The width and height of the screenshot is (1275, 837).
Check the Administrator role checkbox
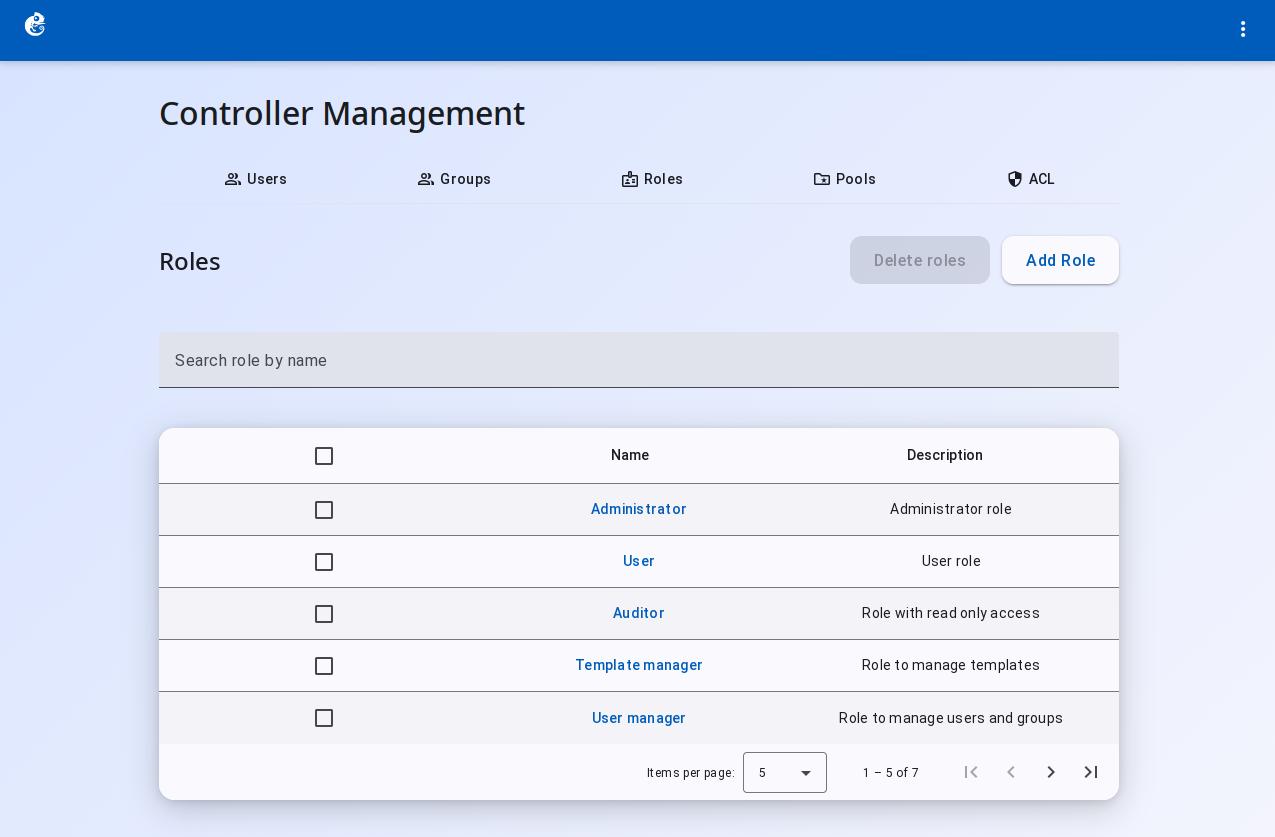pyautogui.click(x=324, y=510)
